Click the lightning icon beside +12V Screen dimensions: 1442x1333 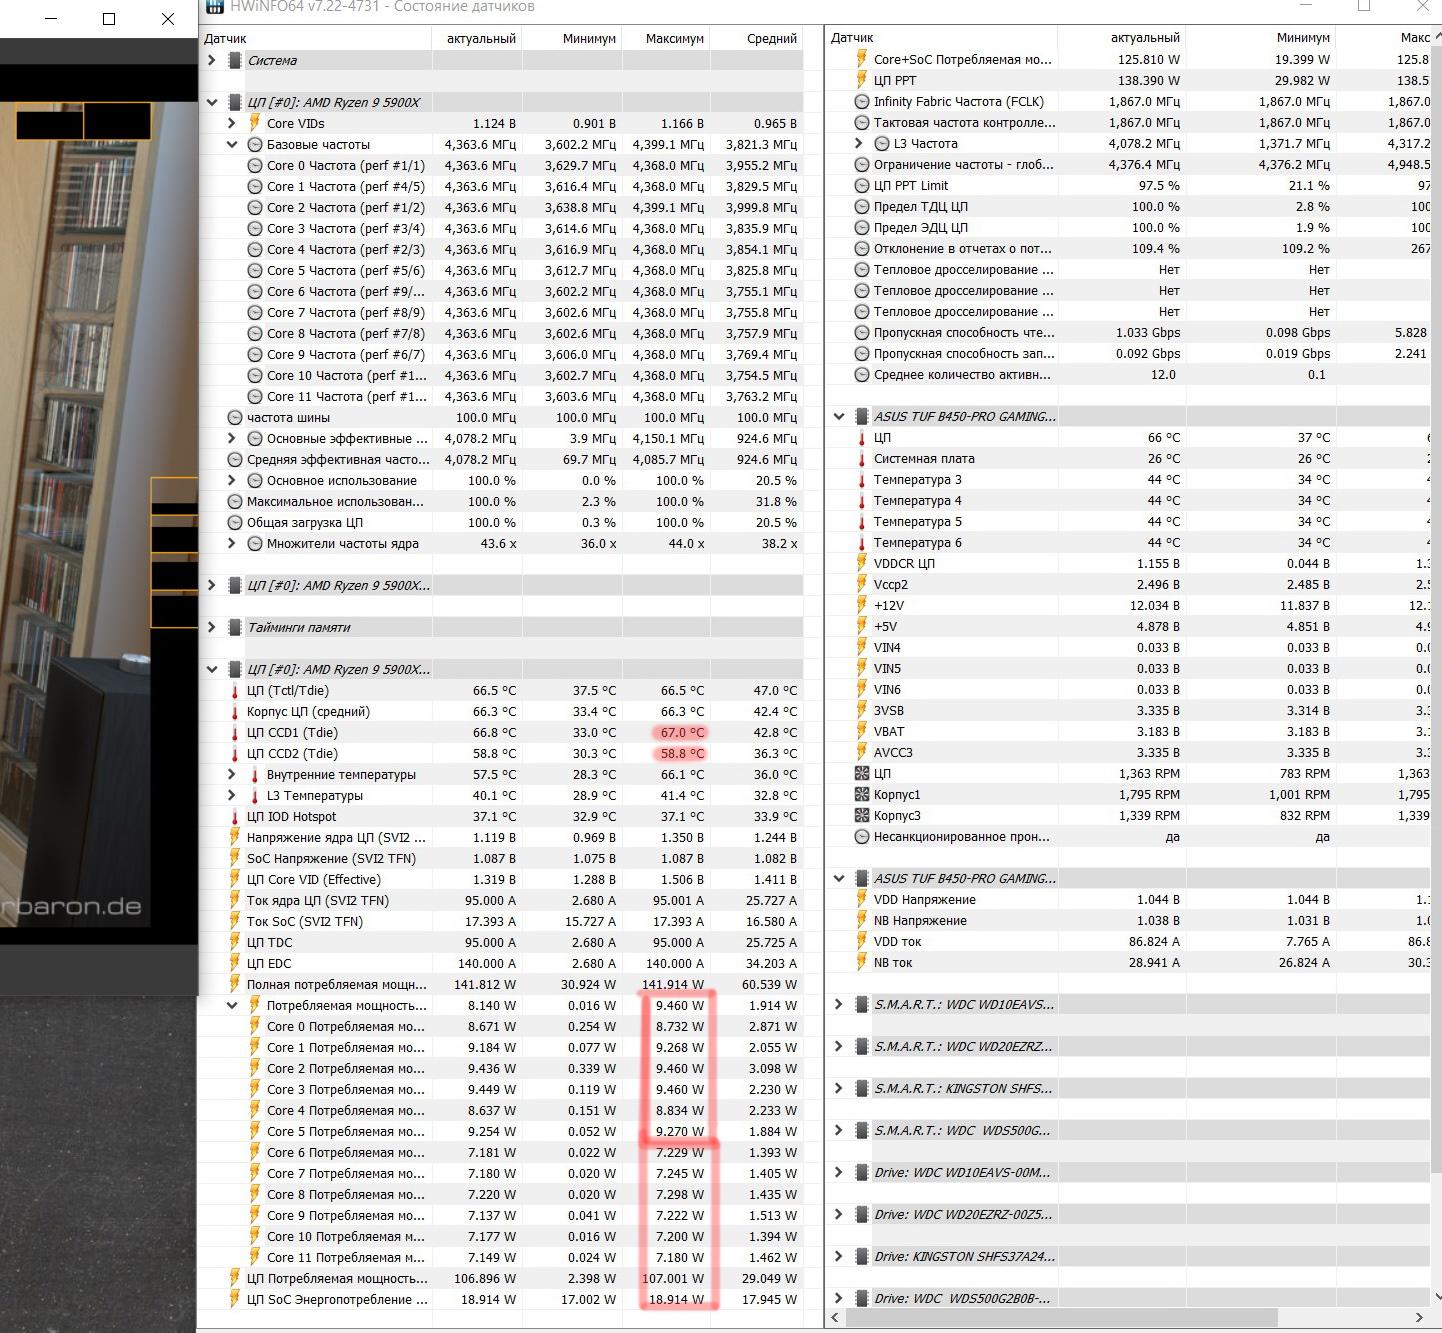pos(862,605)
